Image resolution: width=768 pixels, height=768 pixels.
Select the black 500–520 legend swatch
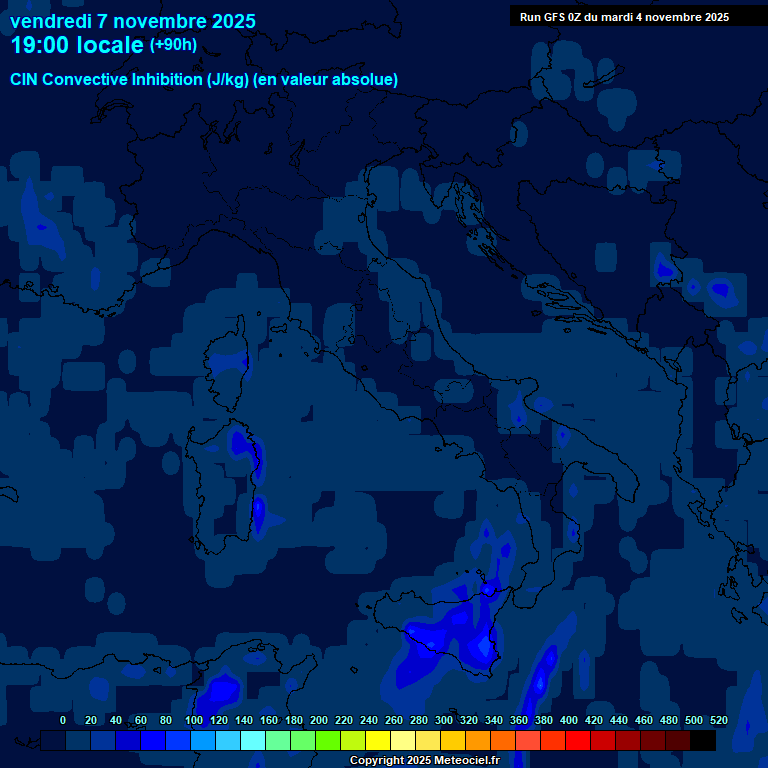[703, 740]
